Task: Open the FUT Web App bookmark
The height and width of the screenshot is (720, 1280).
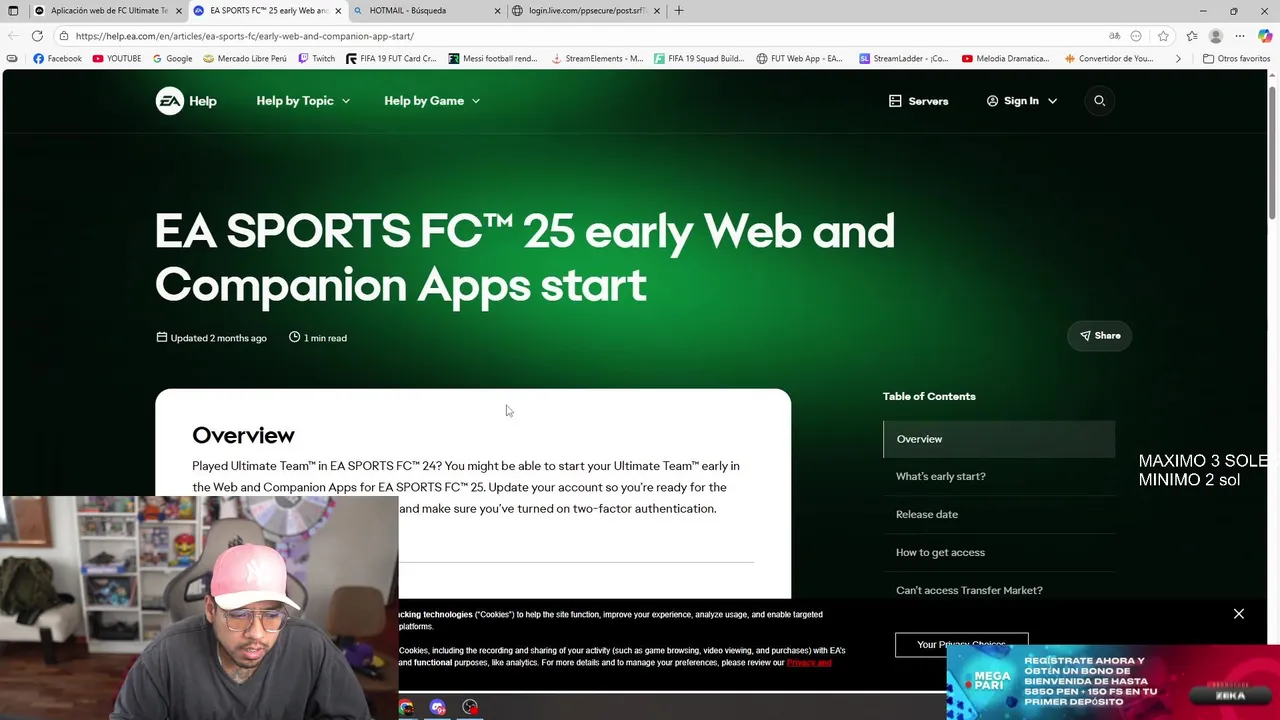Action: tap(799, 59)
